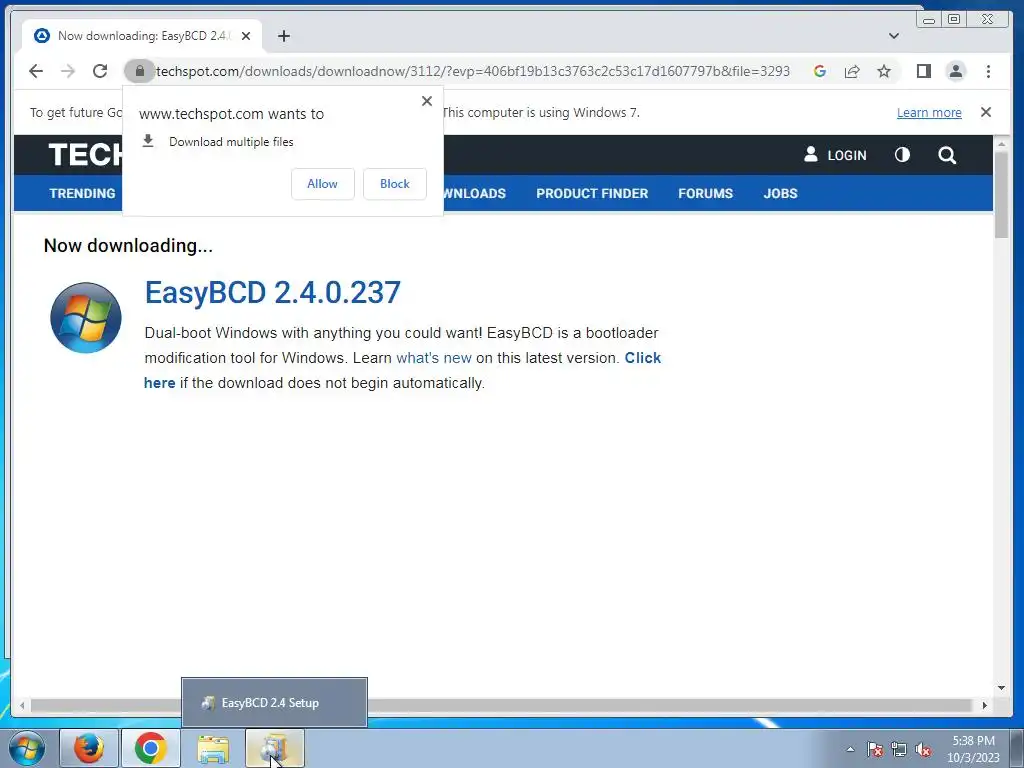Image resolution: width=1024 pixels, height=768 pixels.
Task: Open the clock showing 5:38 PM
Action: coord(973,749)
